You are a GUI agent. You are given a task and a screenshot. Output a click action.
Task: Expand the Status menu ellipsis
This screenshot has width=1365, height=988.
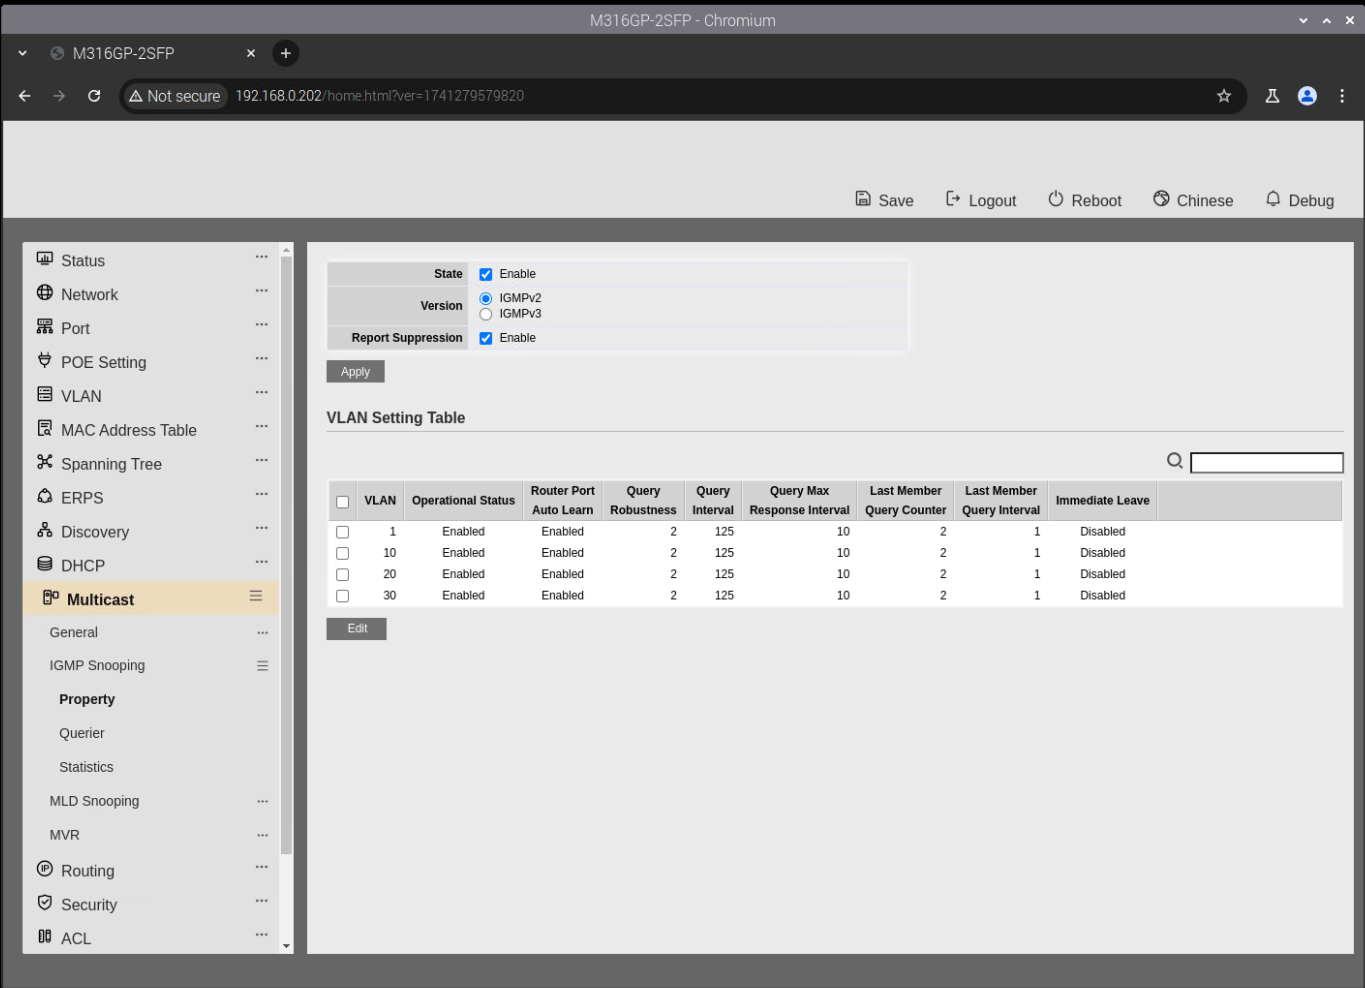[x=261, y=257]
